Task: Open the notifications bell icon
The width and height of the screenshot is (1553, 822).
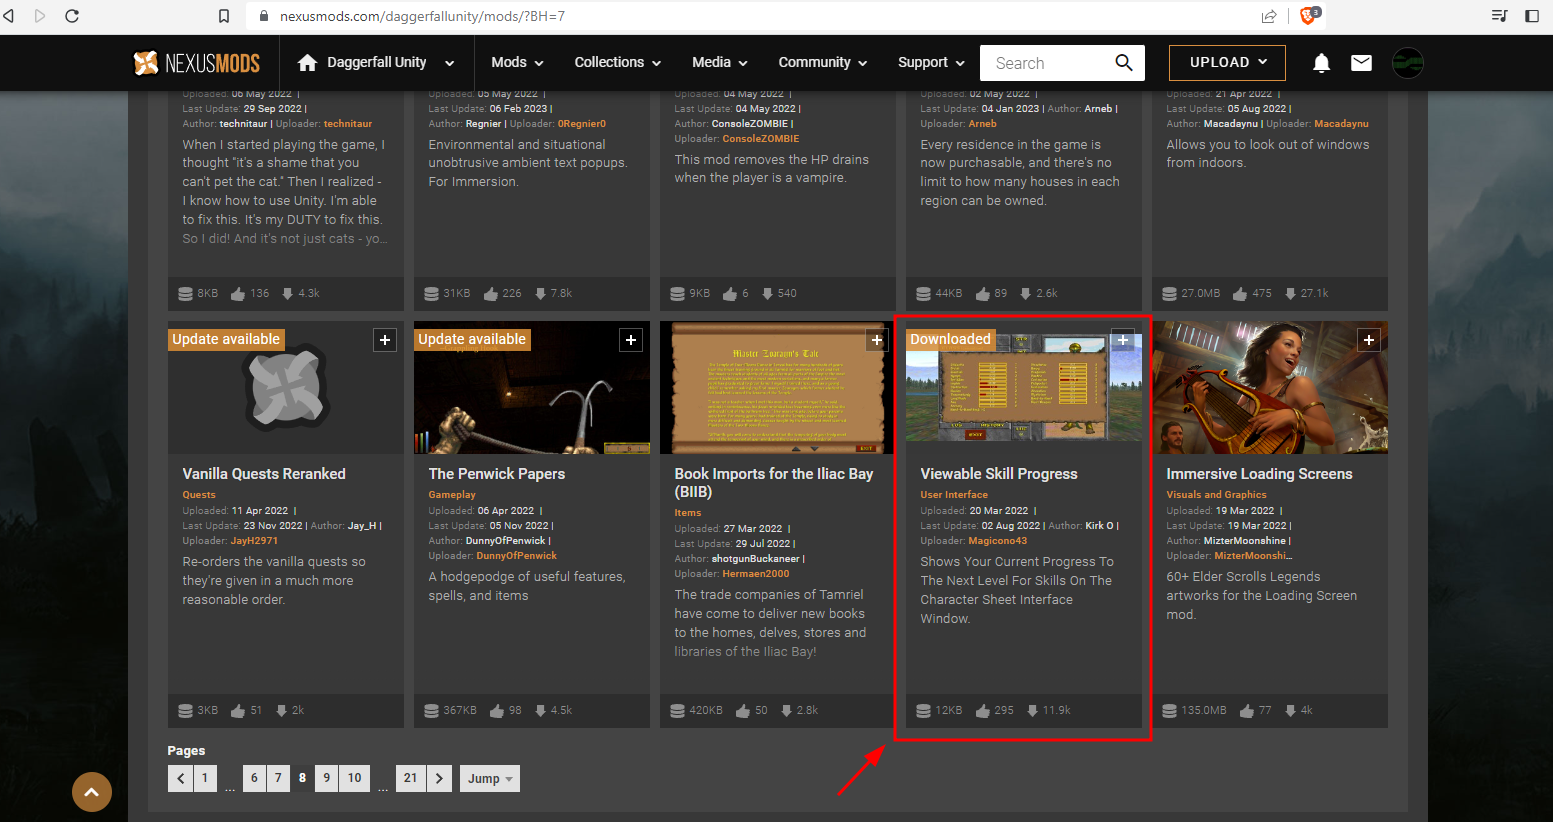Action: tap(1321, 63)
